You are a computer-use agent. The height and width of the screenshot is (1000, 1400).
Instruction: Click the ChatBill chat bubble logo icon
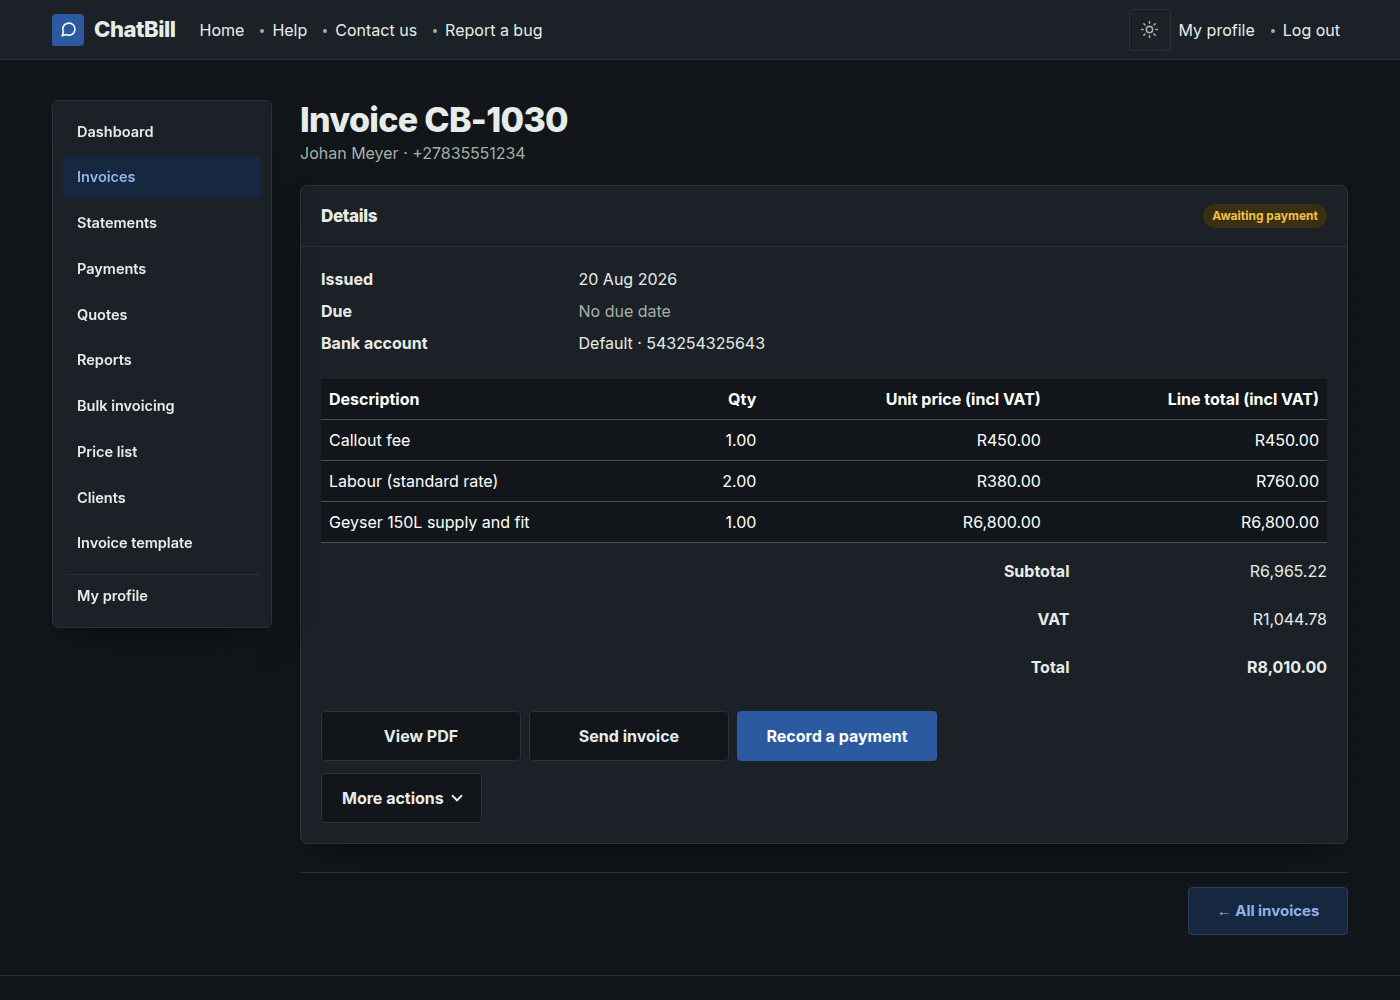(68, 30)
